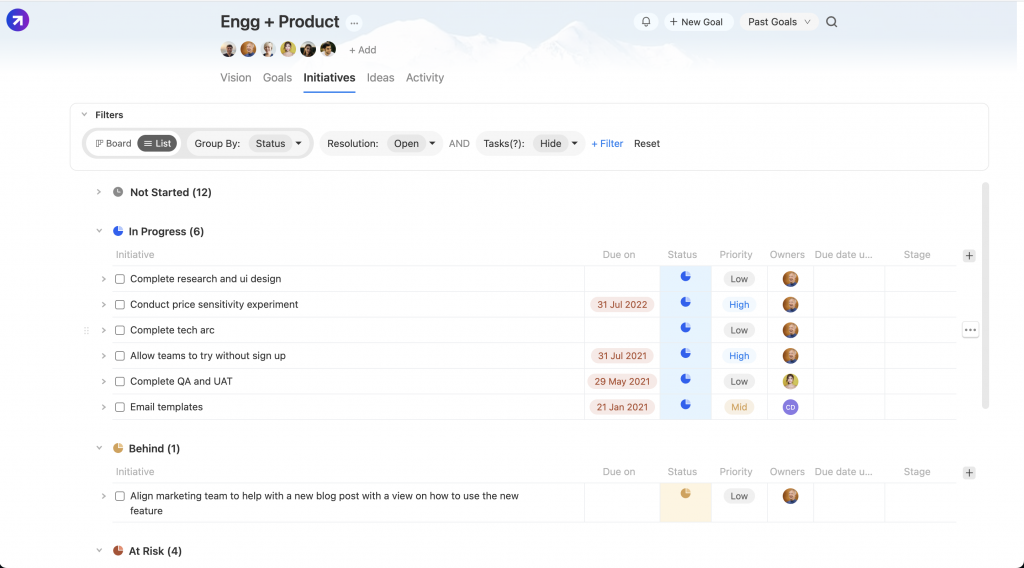Click status icon for Complete research and ui design
The width and height of the screenshot is (1024, 568).
pyautogui.click(x=685, y=277)
